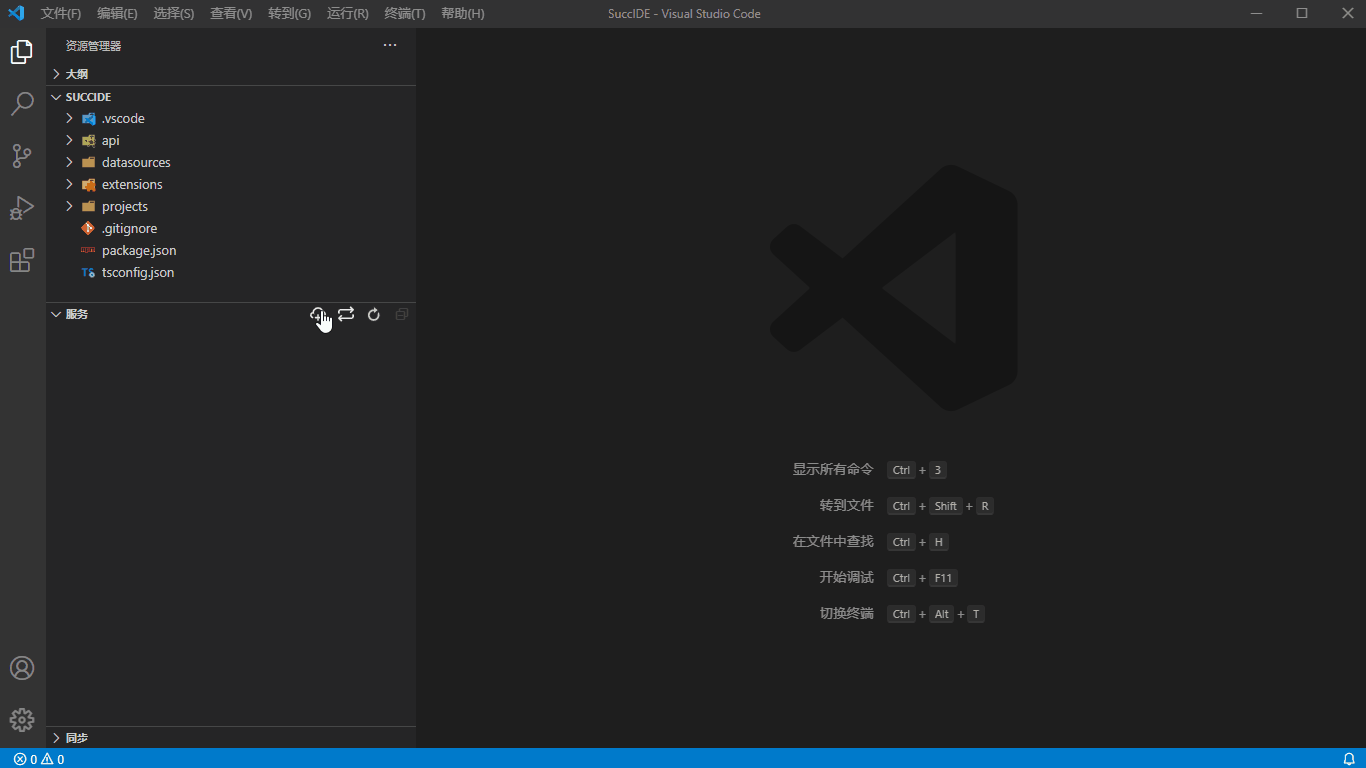
Task: Click the 转到文件 shortcut hint
Action: (x=847, y=506)
